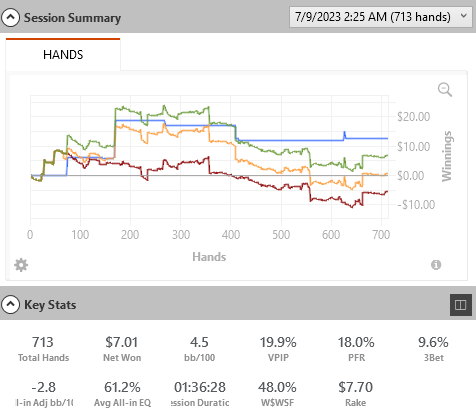
Task: Click the VPIP 19.9% stat
Action: tap(278, 349)
